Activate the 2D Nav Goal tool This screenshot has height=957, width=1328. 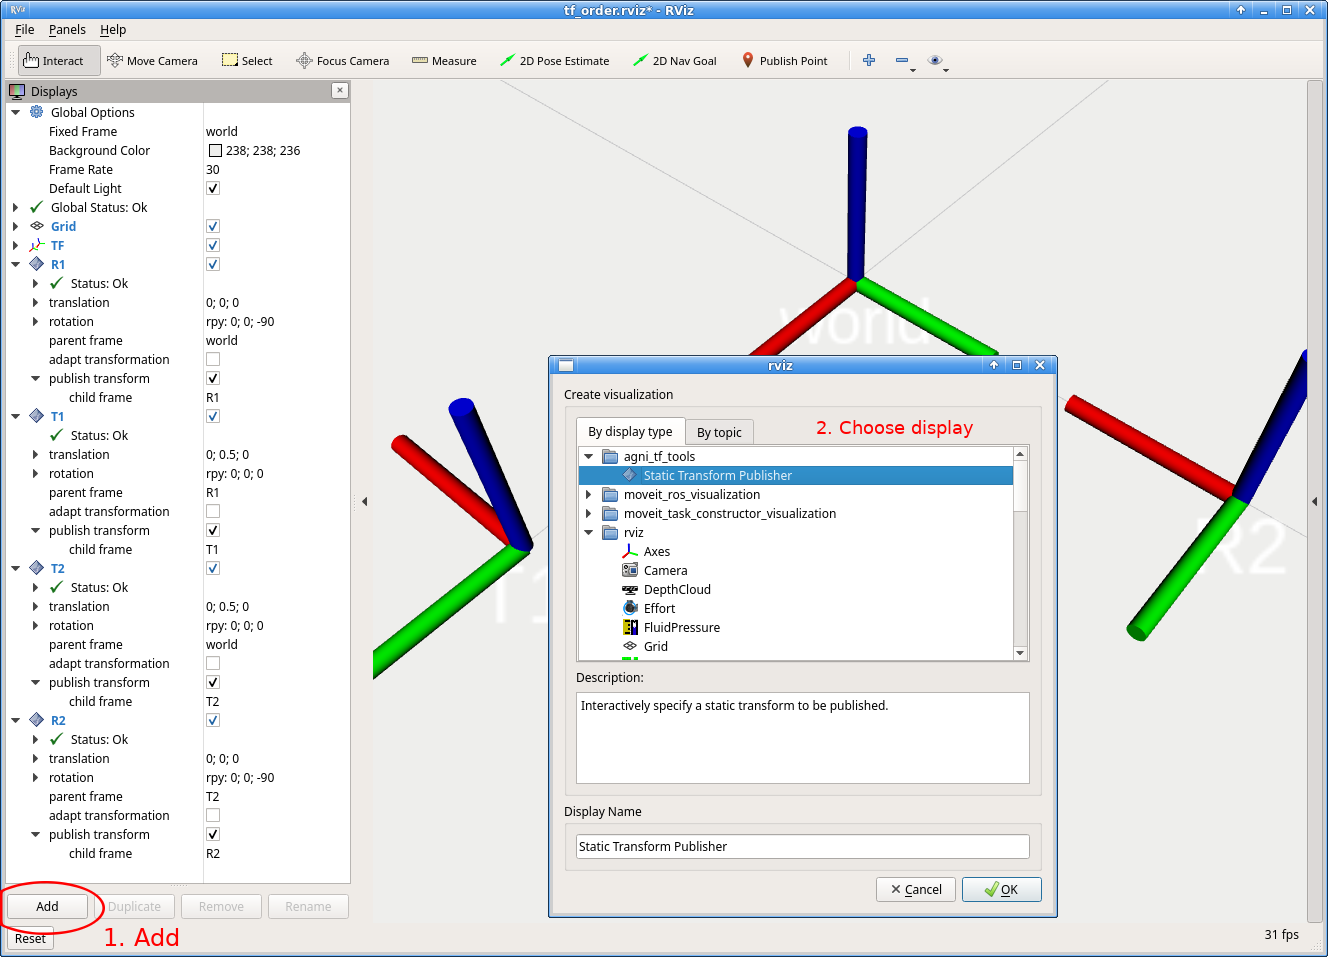coord(675,60)
